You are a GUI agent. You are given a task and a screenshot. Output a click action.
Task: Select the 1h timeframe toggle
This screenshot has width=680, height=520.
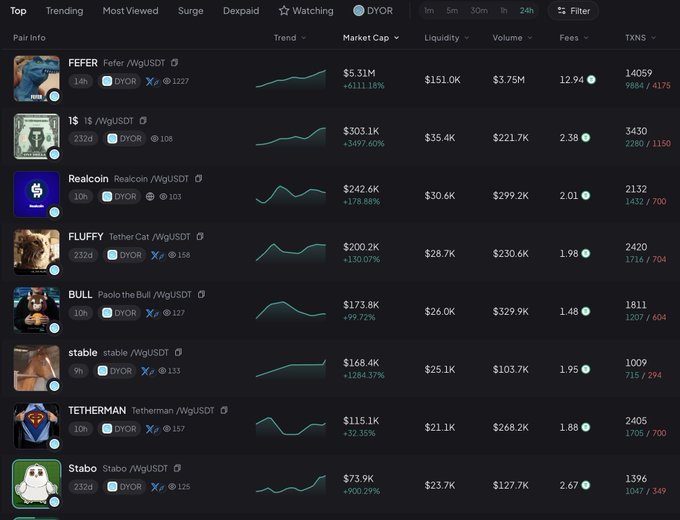(504, 10)
